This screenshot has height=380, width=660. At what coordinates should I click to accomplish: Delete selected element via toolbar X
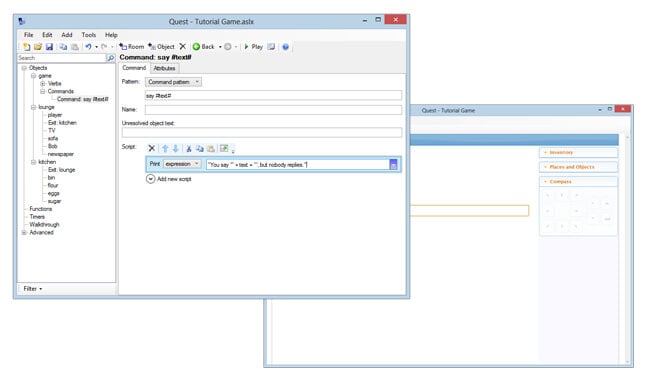pos(183,47)
